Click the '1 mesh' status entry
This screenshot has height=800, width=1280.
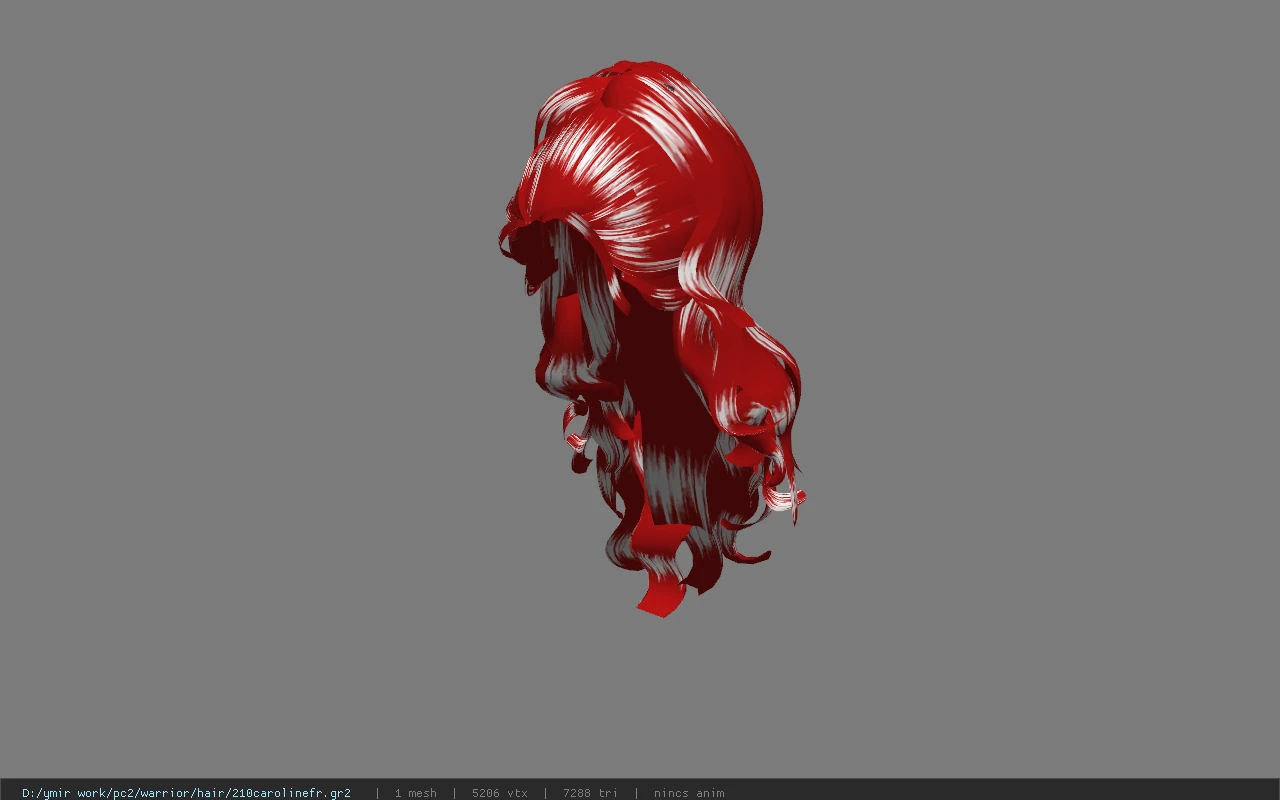(415, 793)
